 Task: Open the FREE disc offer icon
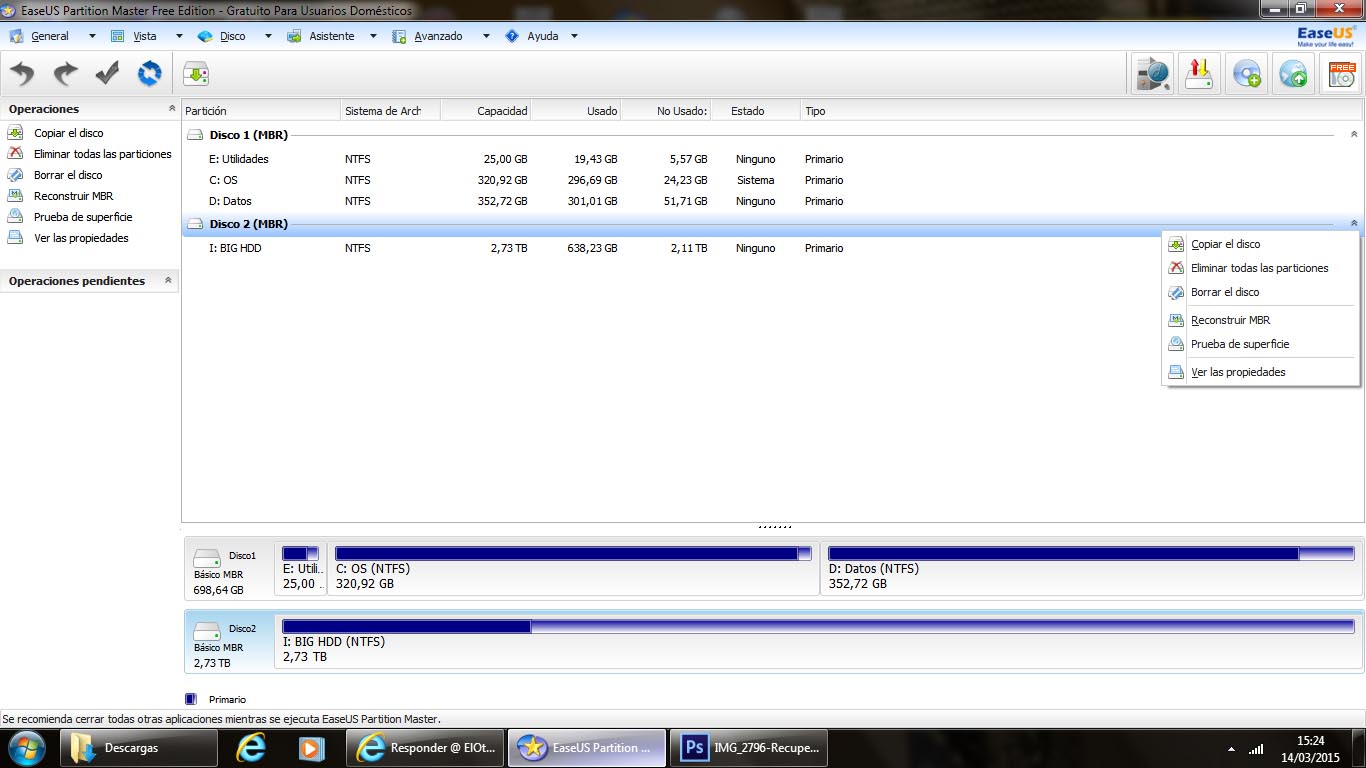(1340, 74)
